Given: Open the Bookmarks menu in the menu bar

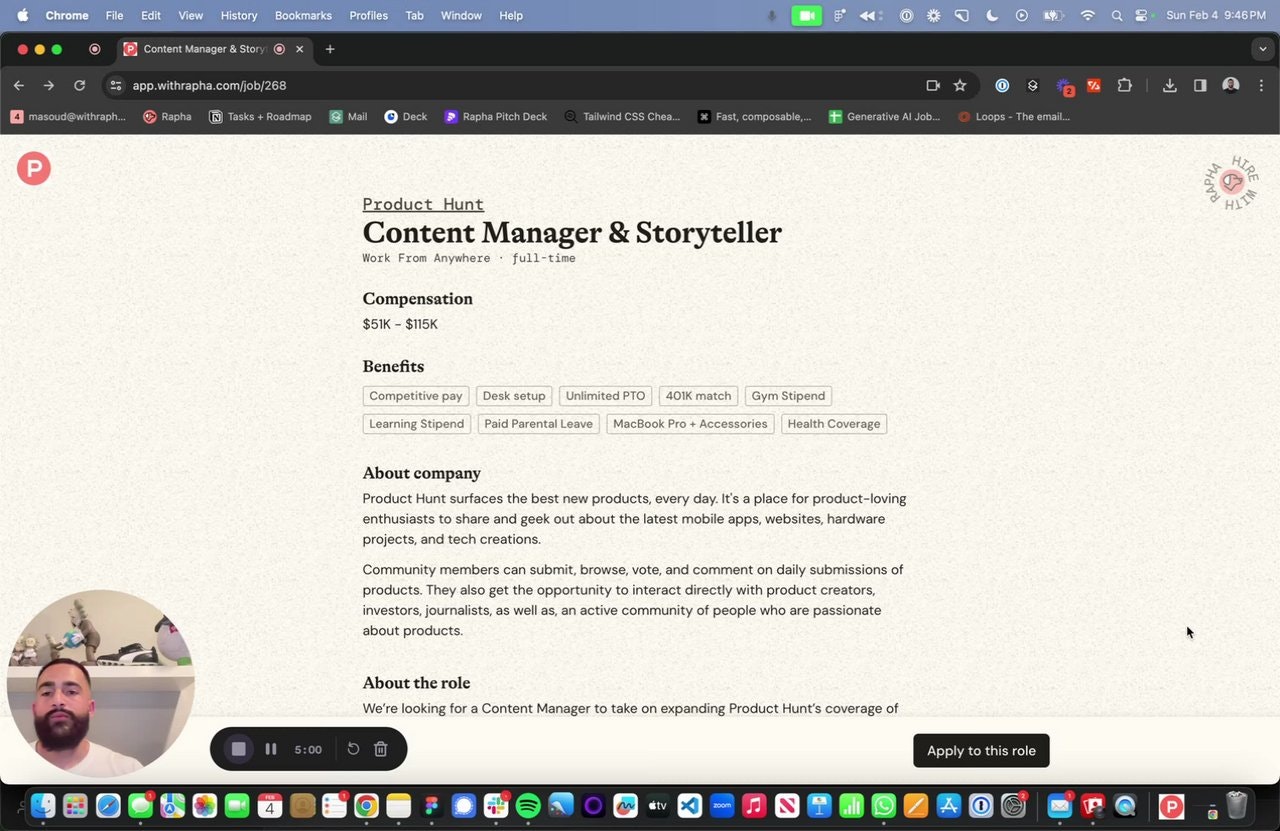Looking at the screenshot, I should pyautogui.click(x=303, y=16).
